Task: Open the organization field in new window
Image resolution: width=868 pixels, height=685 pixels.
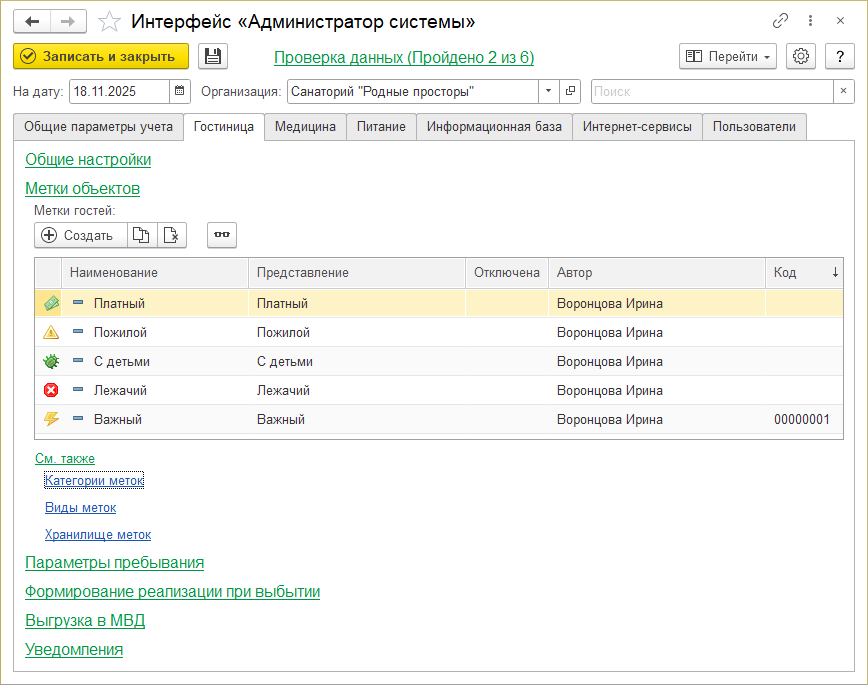Action: 570,92
